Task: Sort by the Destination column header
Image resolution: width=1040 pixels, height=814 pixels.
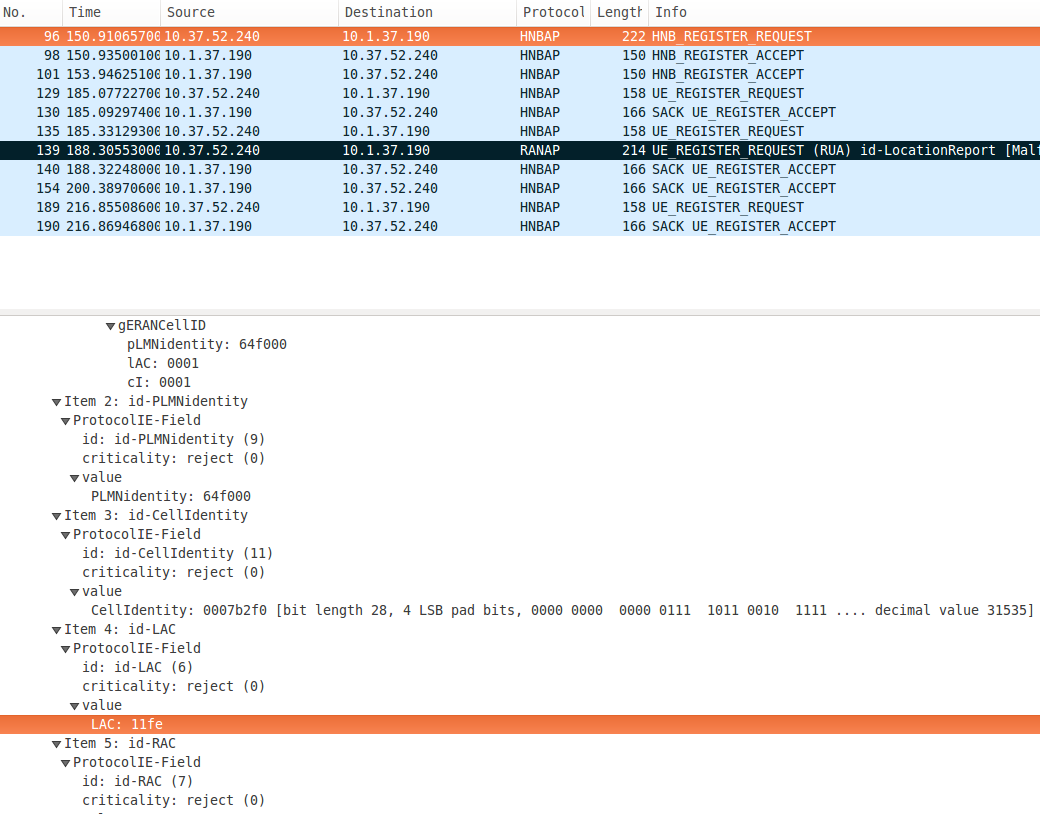Action: pyautogui.click(x=427, y=13)
